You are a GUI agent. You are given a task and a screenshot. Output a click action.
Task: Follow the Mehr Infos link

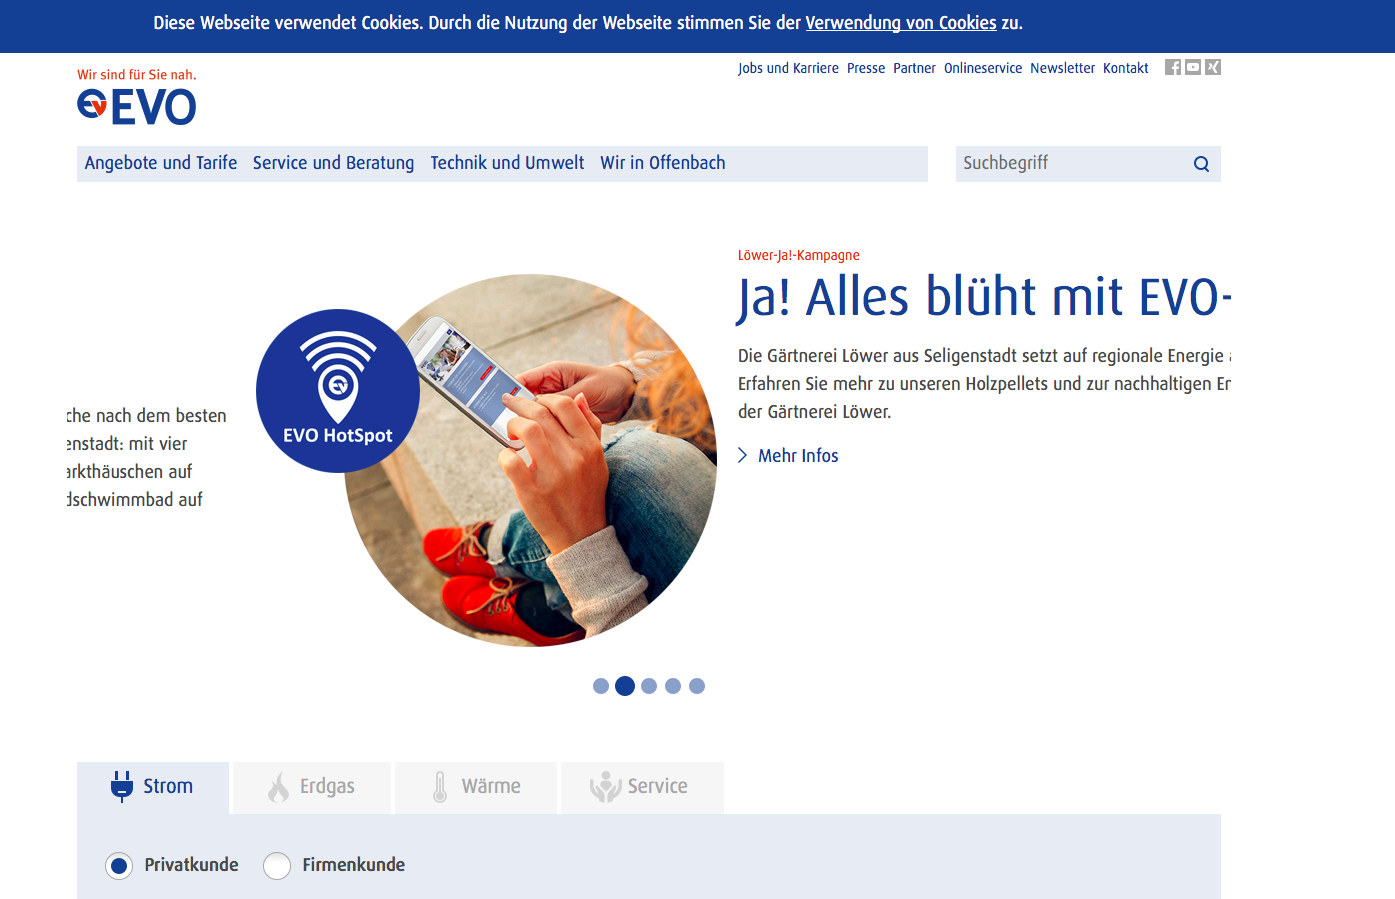click(798, 455)
